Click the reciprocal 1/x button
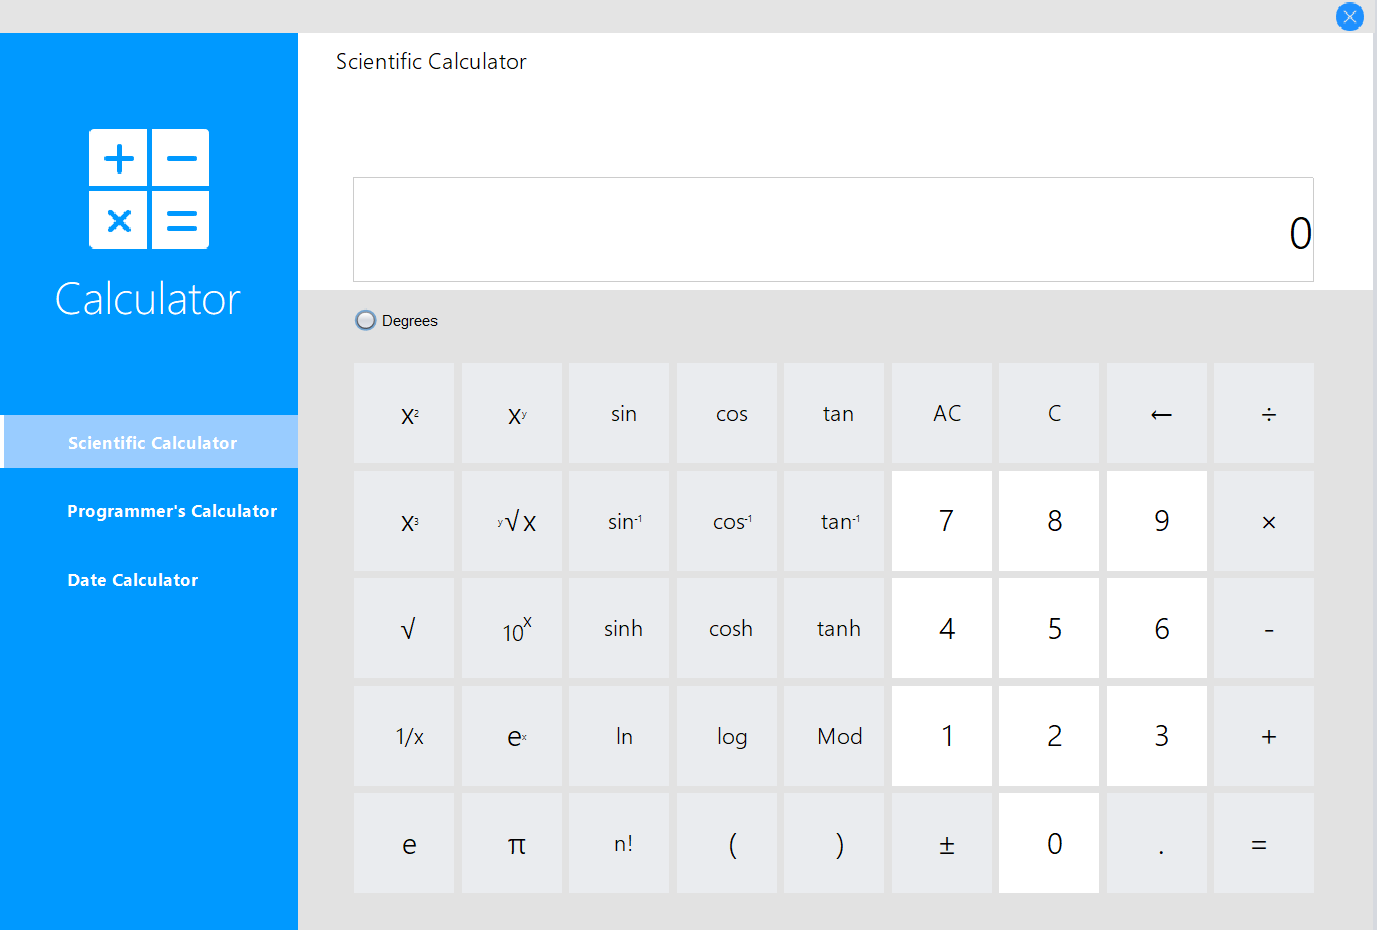 click(x=404, y=736)
